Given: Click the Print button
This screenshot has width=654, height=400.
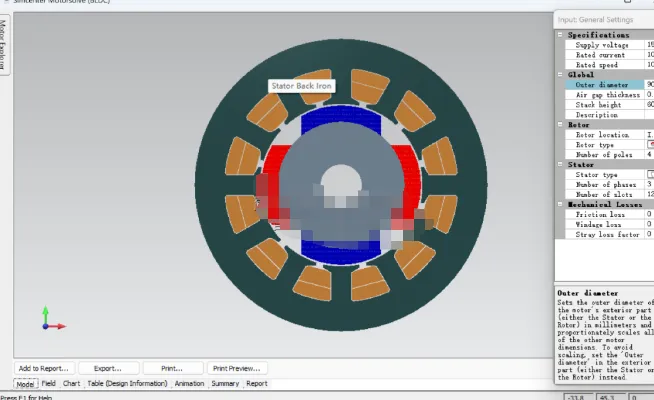Looking at the screenshot, I should tap(172, 368).
